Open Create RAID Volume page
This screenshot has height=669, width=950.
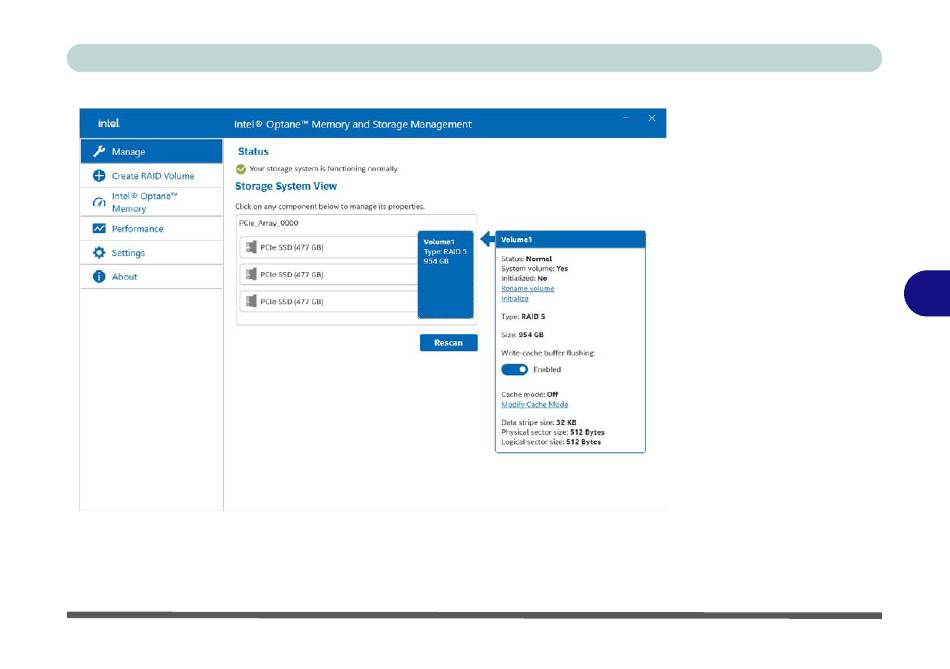tap(151, 176)
